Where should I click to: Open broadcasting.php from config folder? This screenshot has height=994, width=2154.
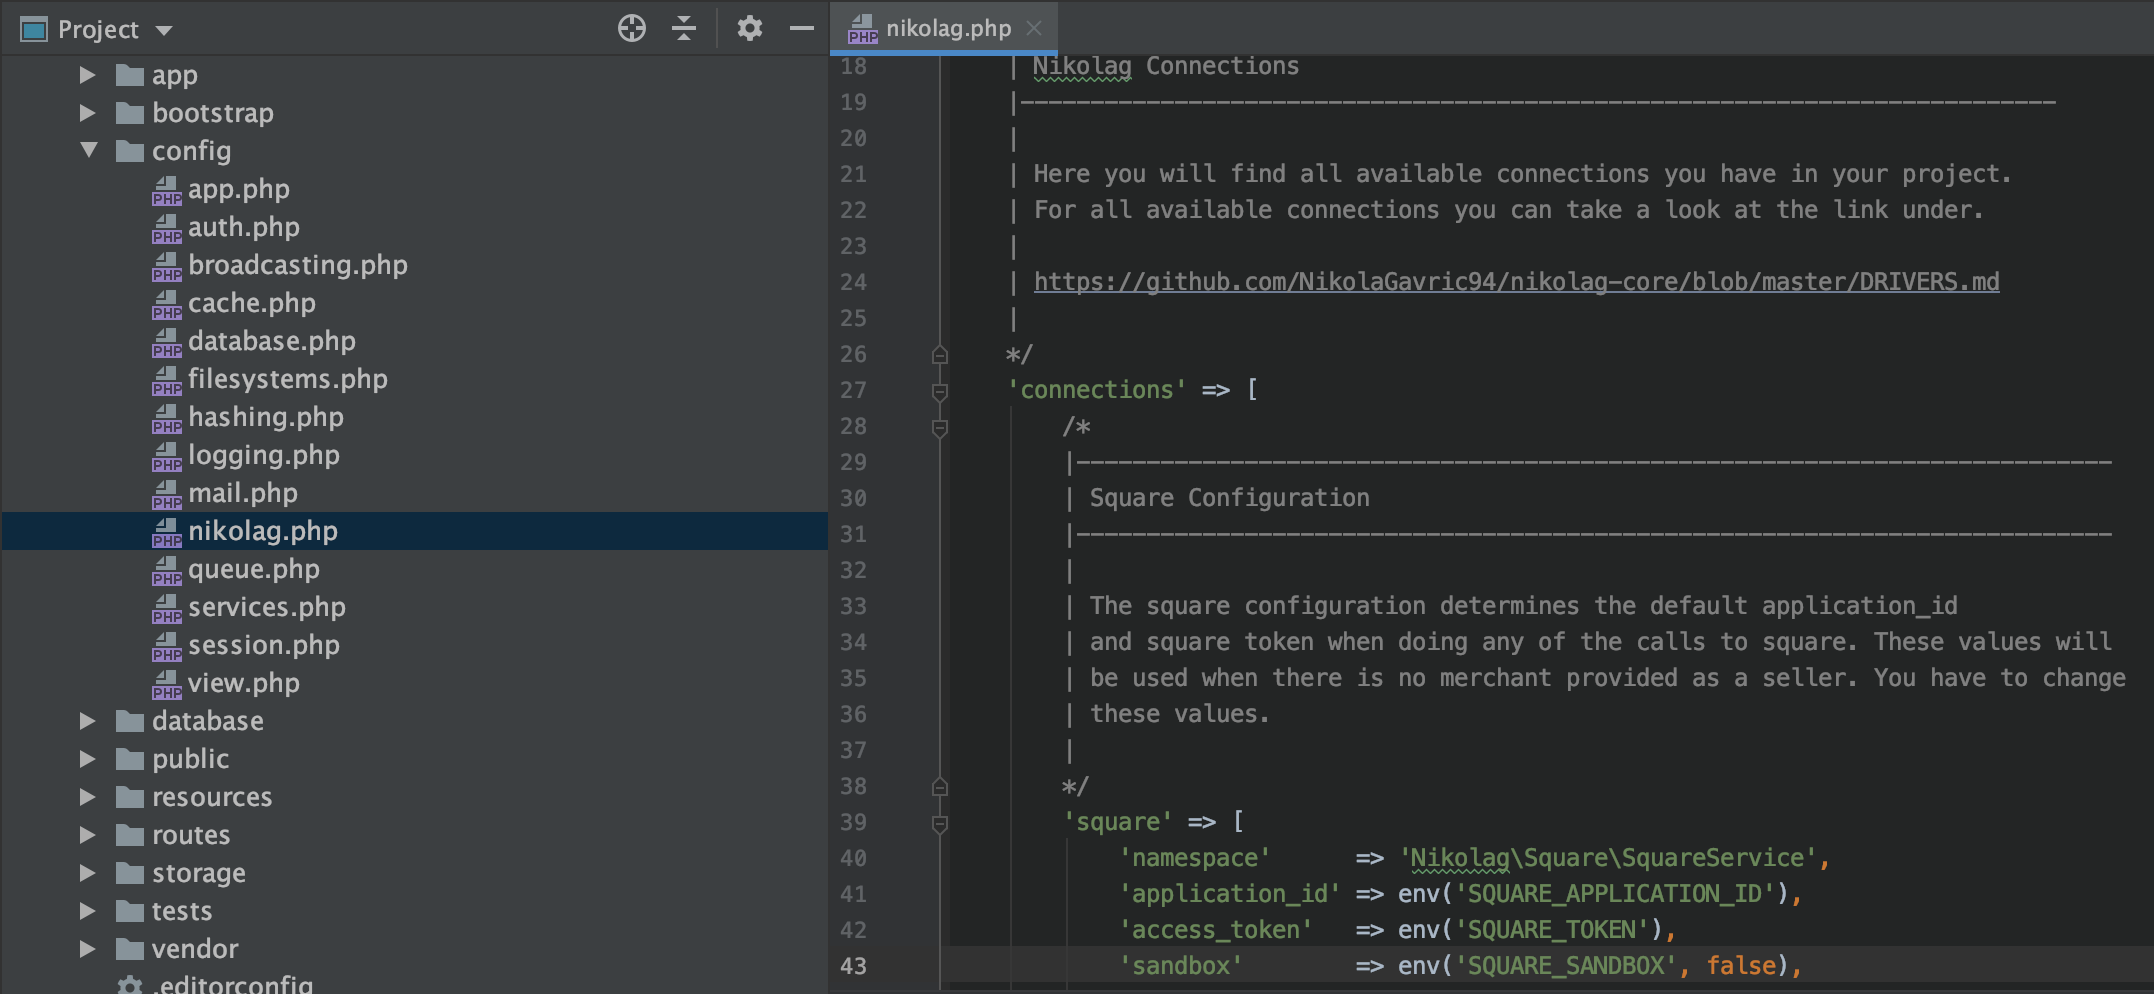click(x=298, y=265)
